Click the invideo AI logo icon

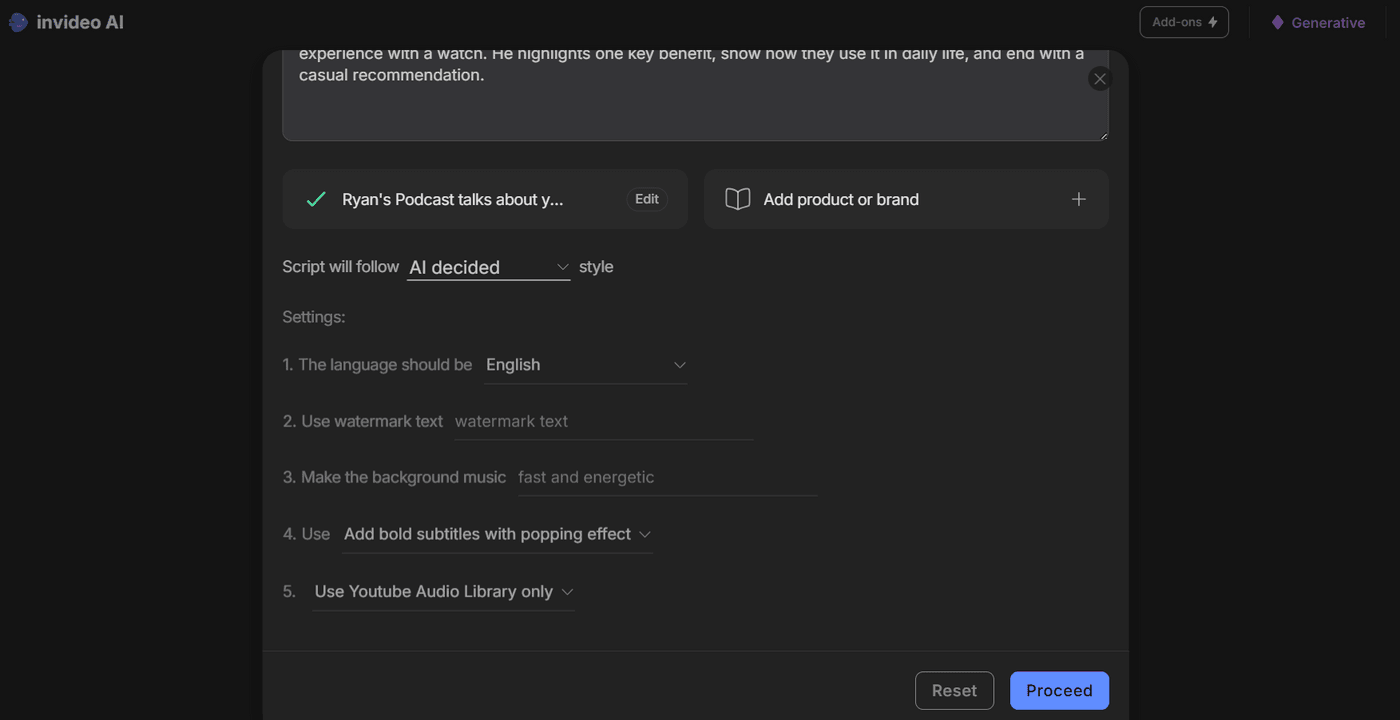tap(18, 22)
